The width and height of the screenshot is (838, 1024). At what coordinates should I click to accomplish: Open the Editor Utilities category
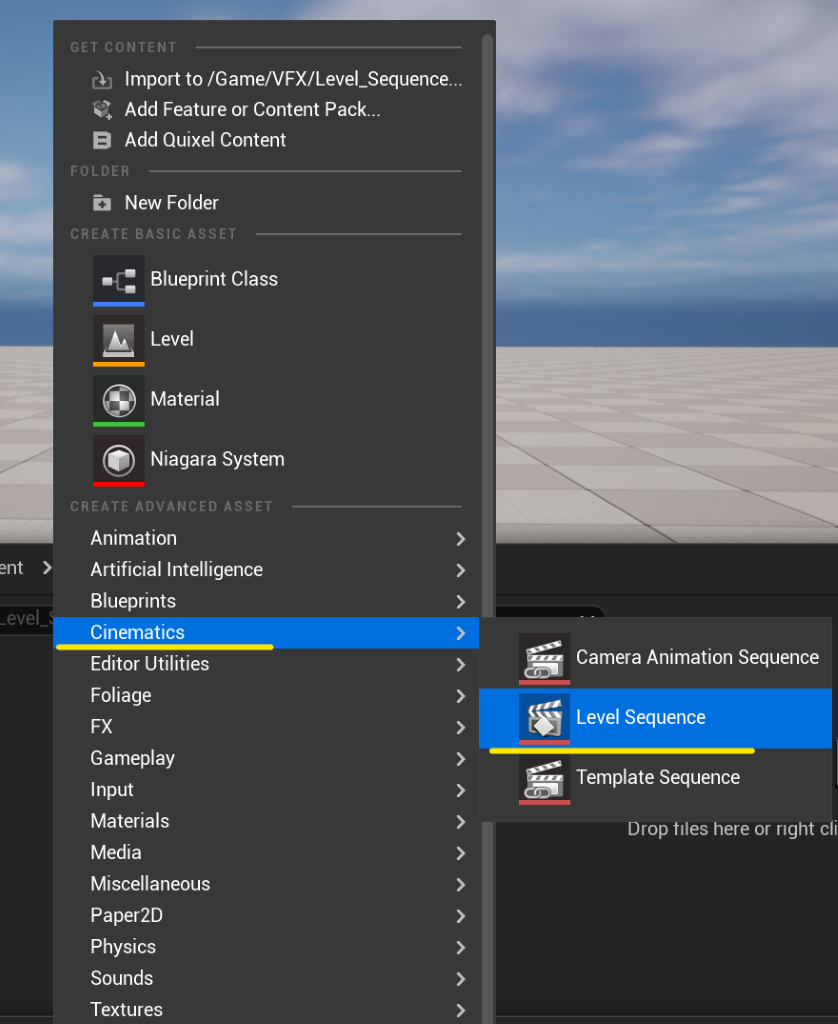coord(266,664)
